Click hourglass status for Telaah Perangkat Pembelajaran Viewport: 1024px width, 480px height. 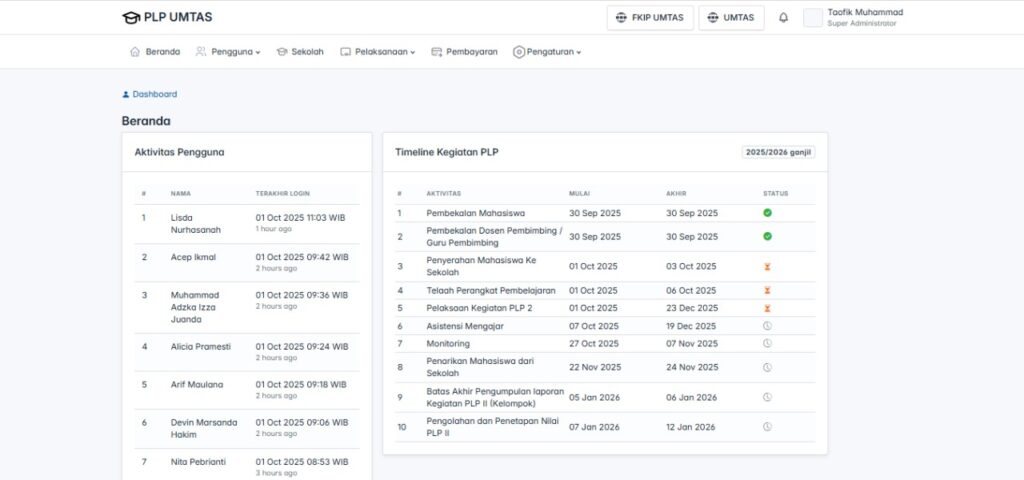click(x=767, y=291)
